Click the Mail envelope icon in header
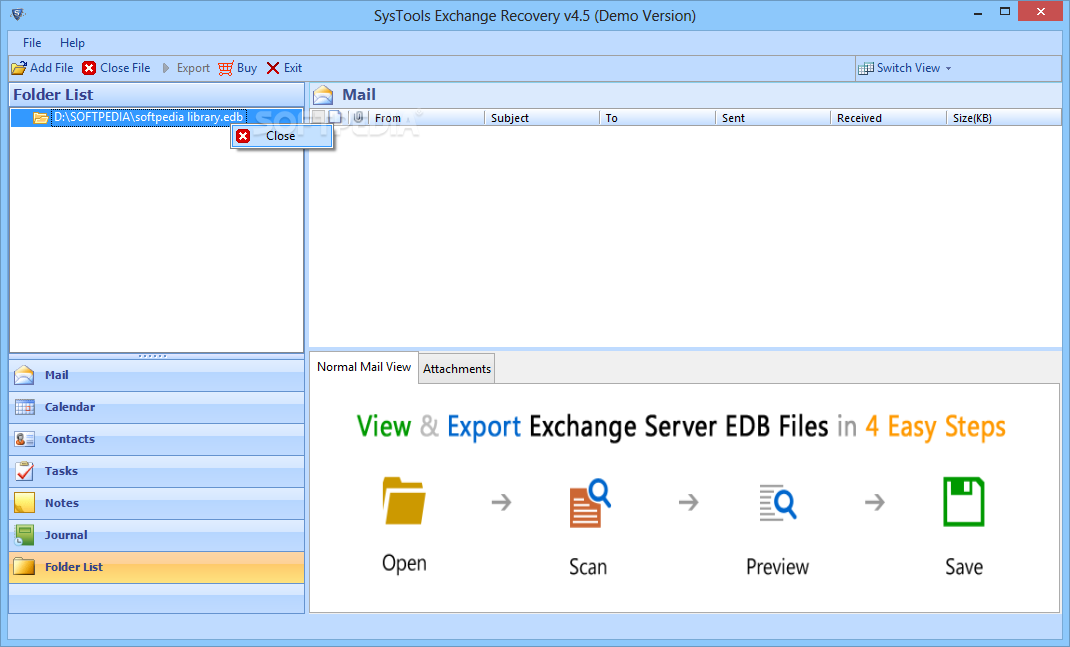1070x647 pixels. click(x=323, y=95)
